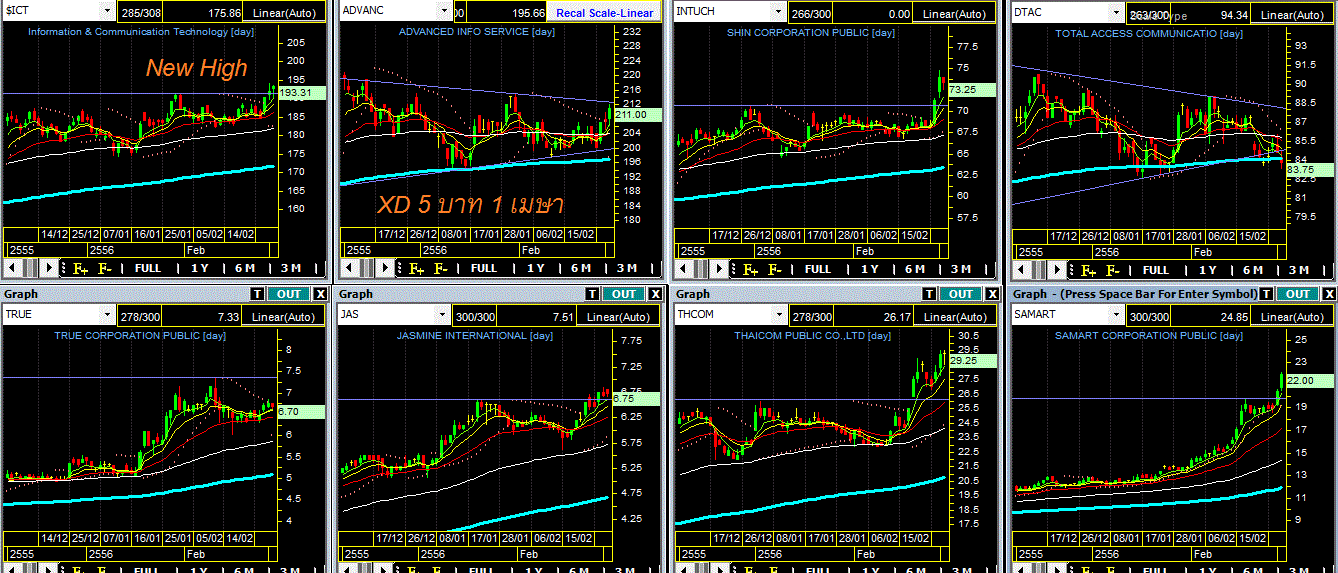Select 6M range on DTAC chart

1253,270
